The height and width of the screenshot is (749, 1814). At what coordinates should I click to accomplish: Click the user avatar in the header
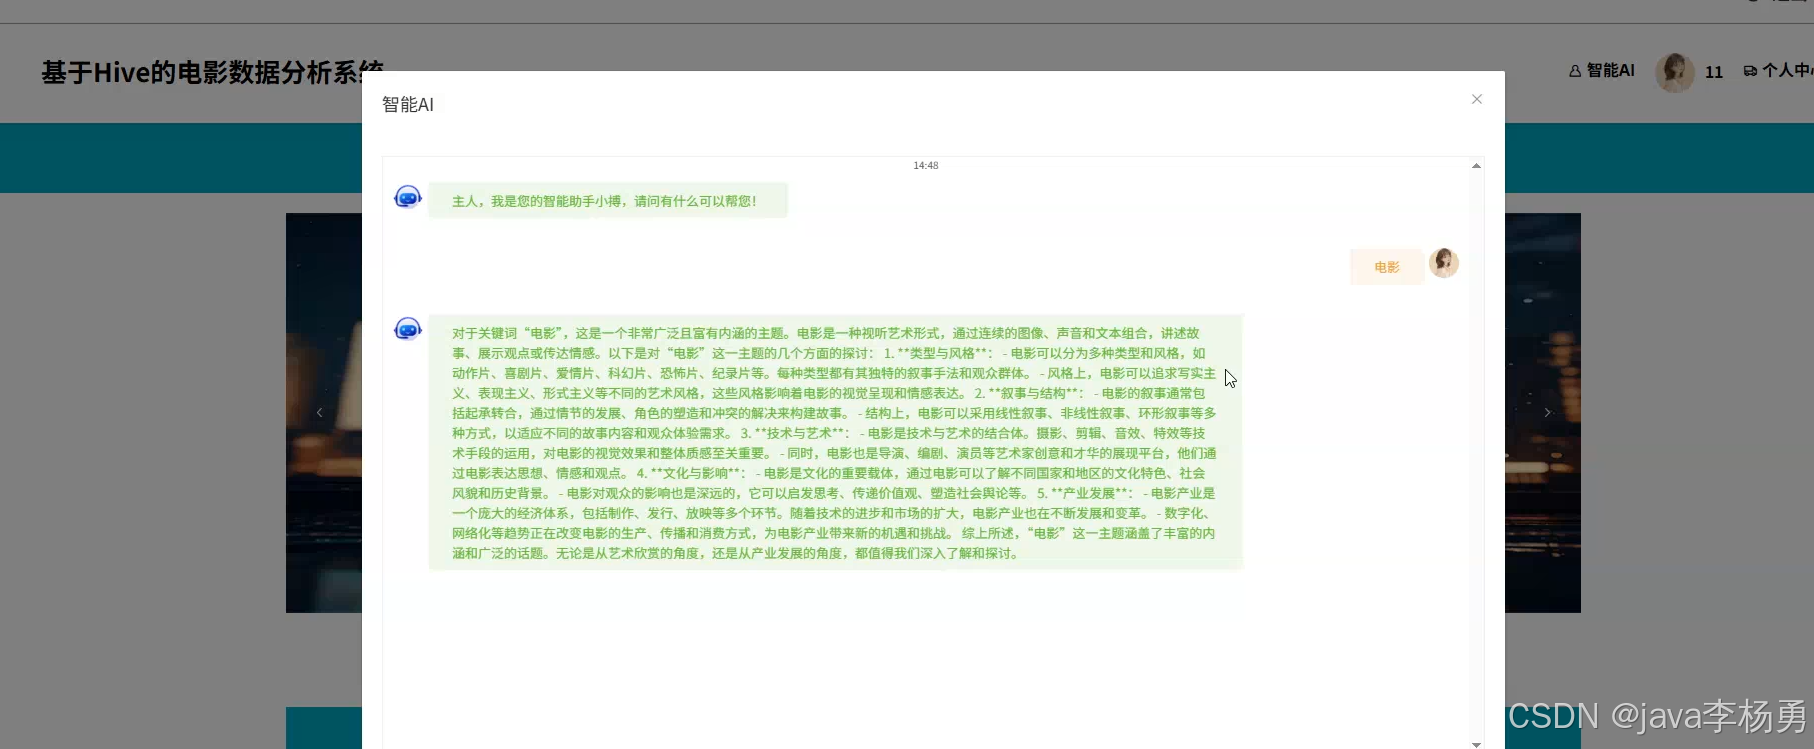pyautogui.click(x=1675, y=72)
